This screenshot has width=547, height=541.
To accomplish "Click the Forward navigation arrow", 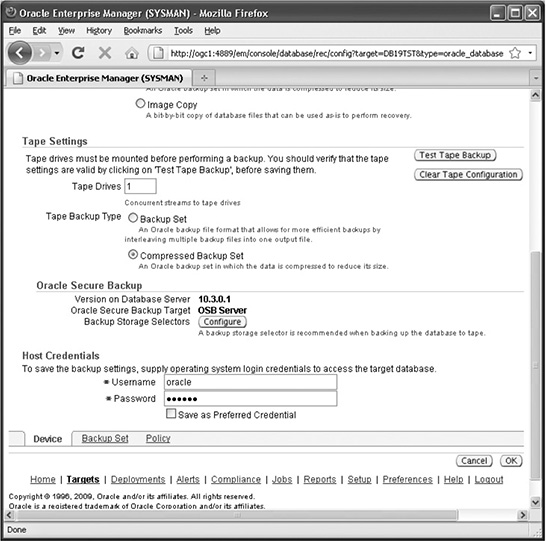I will click(x=43, y=53).
